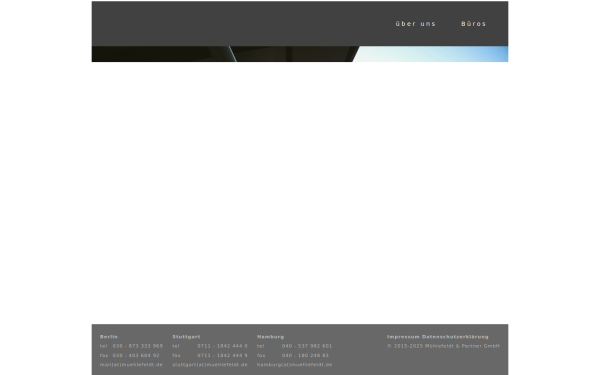The height and width of the screenshot is (375, 600).
Task: Click the Hamburg email address in footer
Action: pos(294,365)
